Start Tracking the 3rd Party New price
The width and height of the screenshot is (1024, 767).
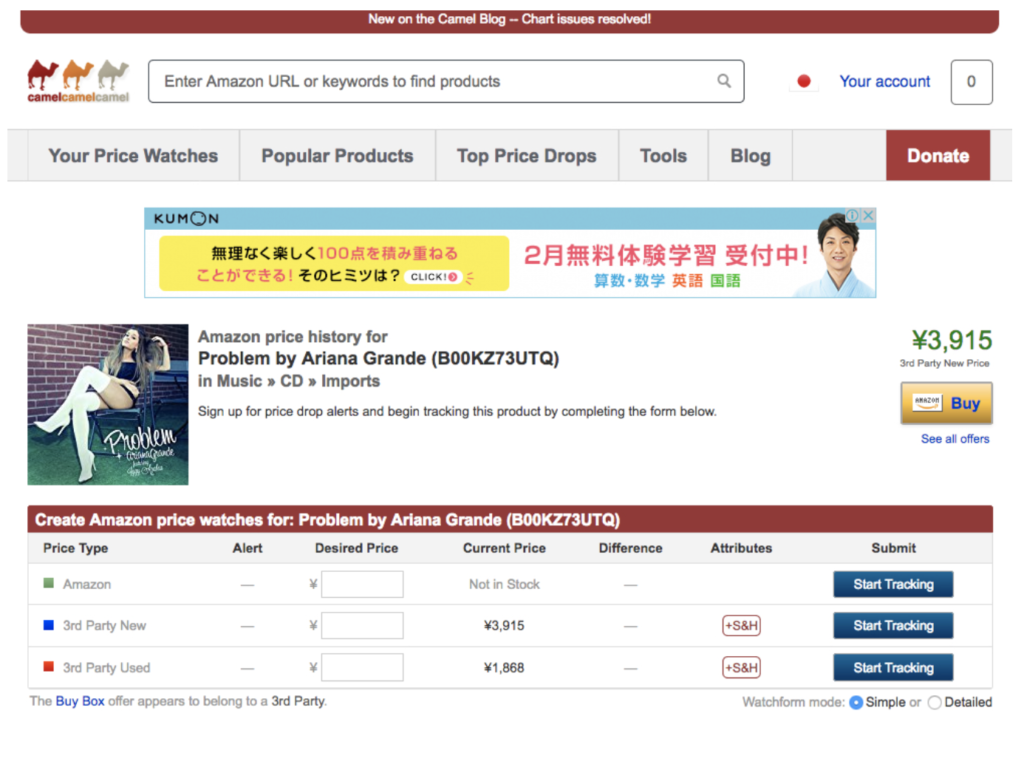pyautogui.click(x=893, y=625)
